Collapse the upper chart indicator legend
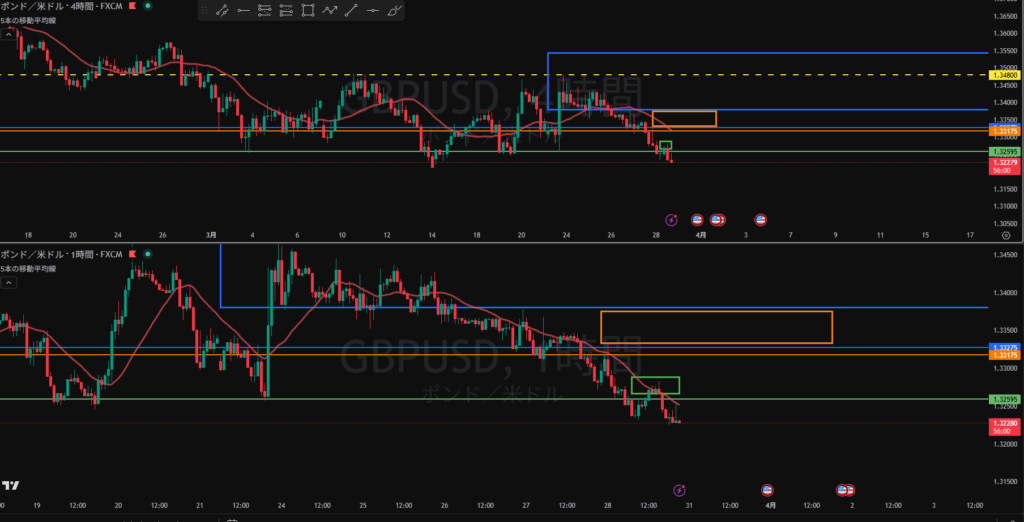1024x522 pixels. coord(9,33)
